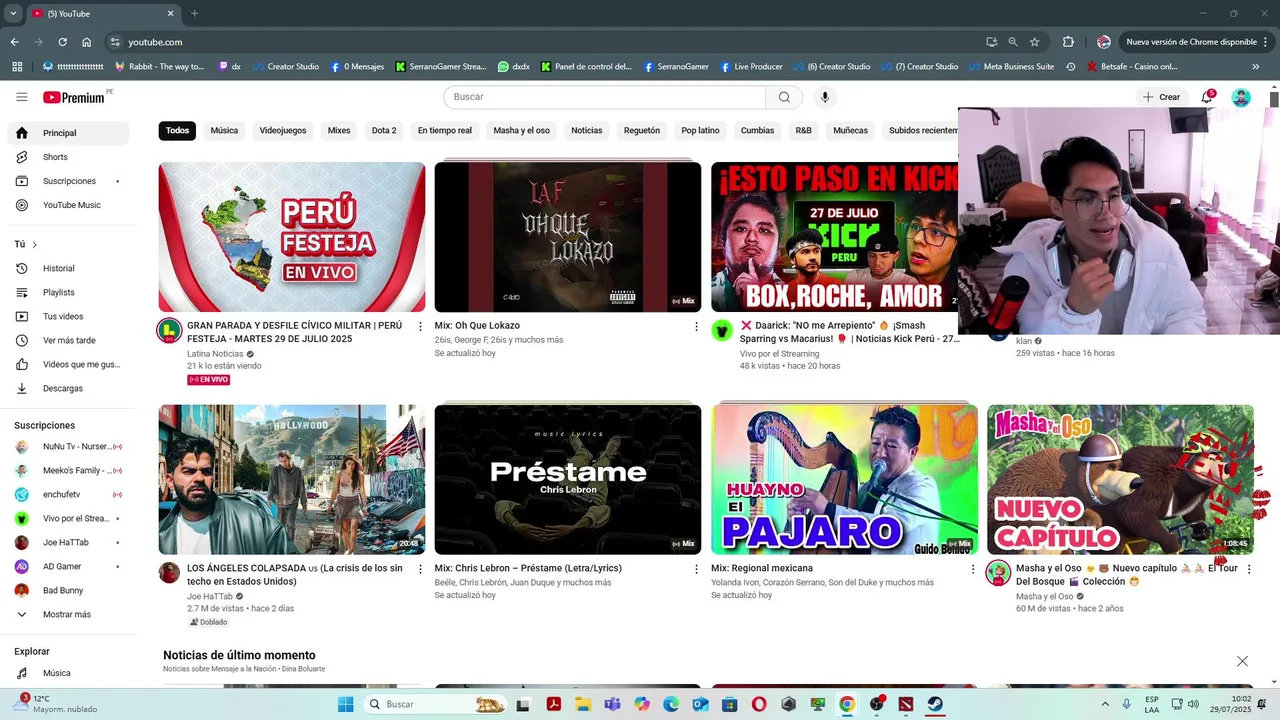The image size is (1280, 720).
Task: Click the YouTube search input field
Action: [604, 97]
